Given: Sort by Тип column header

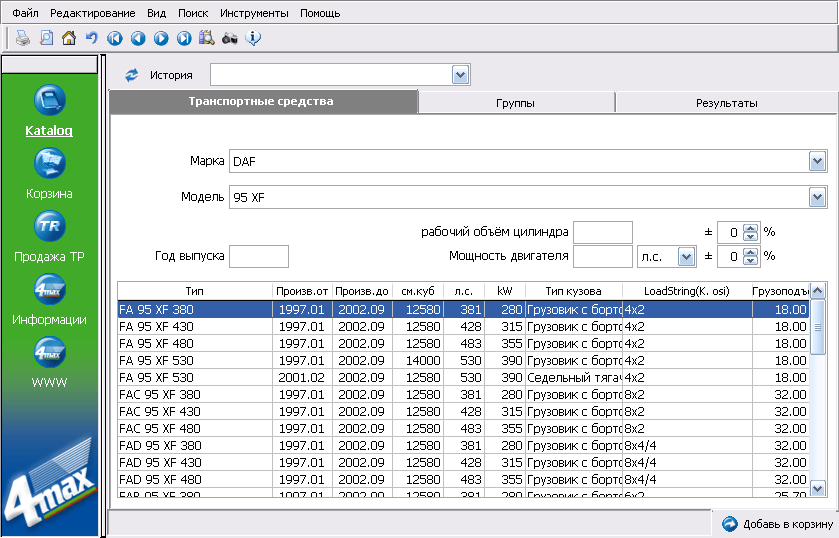Looking at the screenshot, I should point(195,291).
